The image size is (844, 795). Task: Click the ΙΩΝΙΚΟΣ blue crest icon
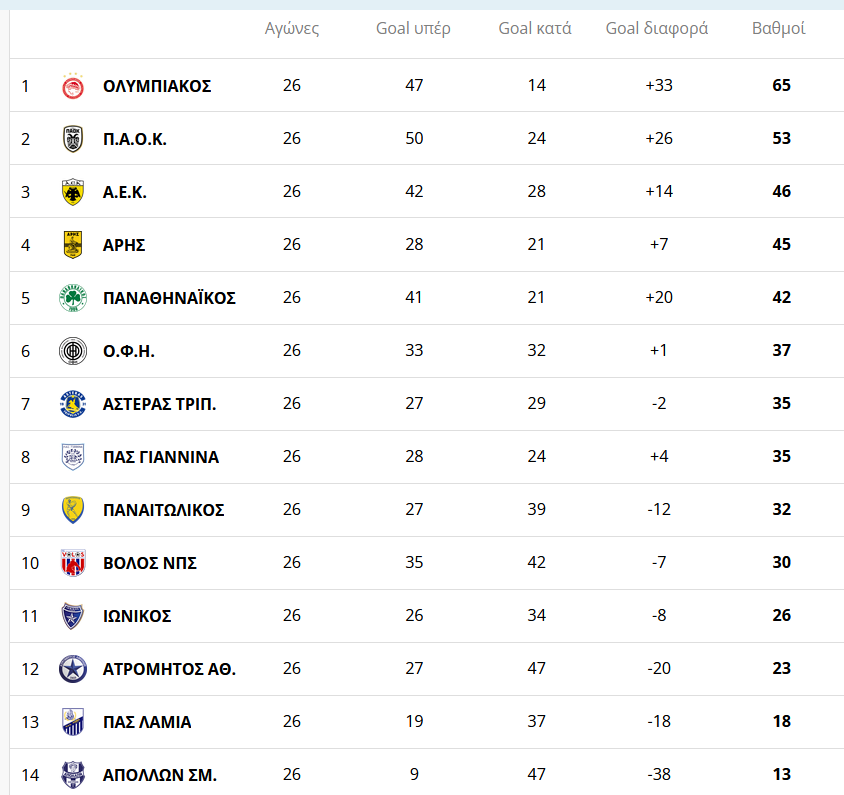point(73,616)
